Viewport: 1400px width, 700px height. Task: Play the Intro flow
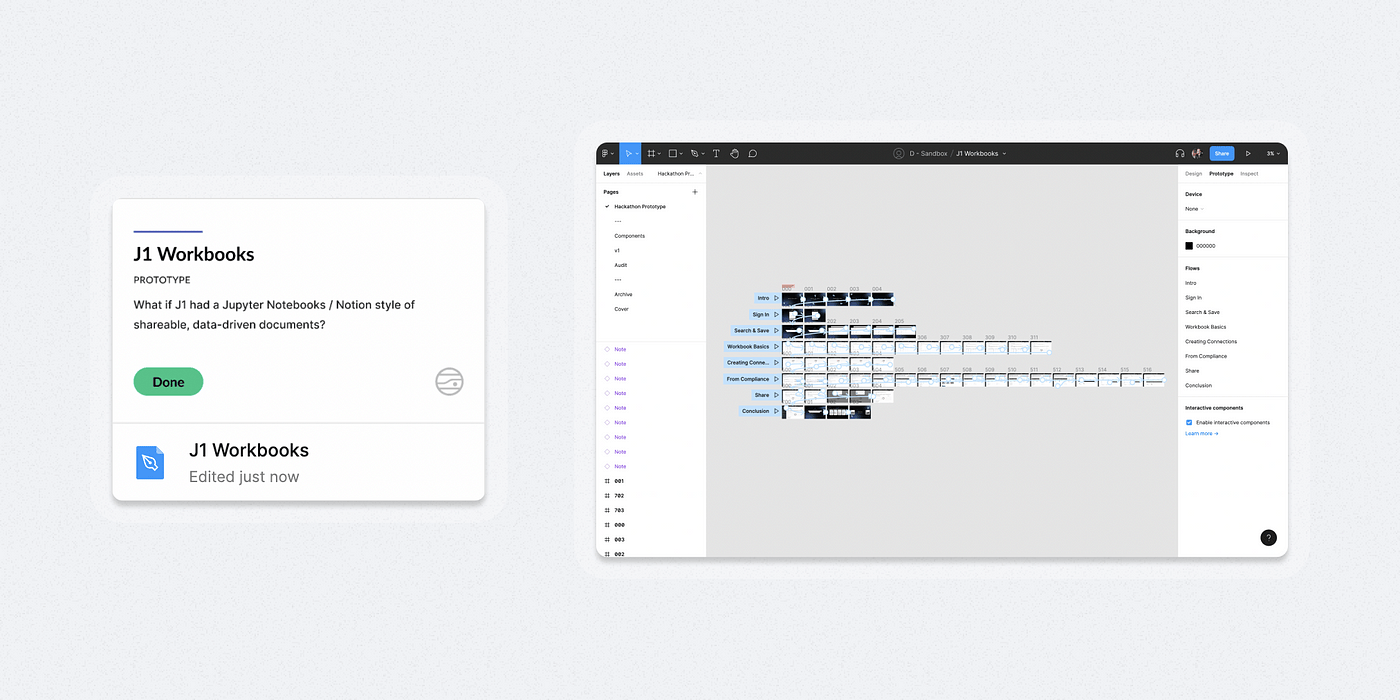[x=776, y=298]
